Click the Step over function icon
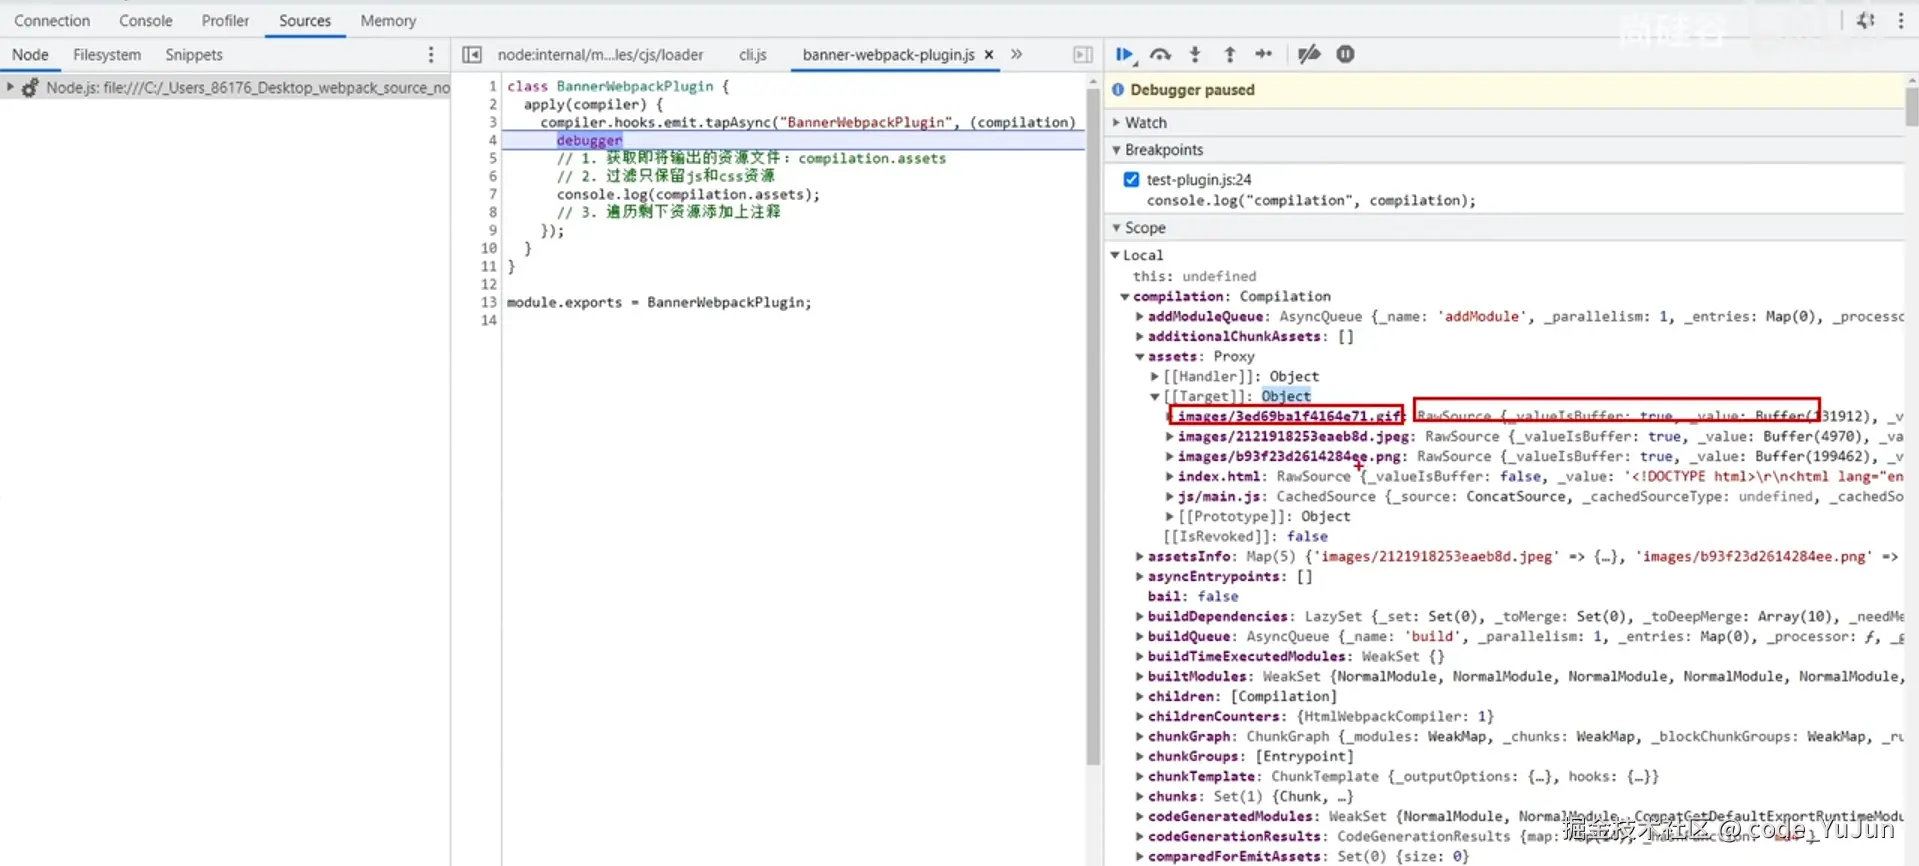Image resolution: width=1919 pixels, height=866 pixels. [1160, 55]
